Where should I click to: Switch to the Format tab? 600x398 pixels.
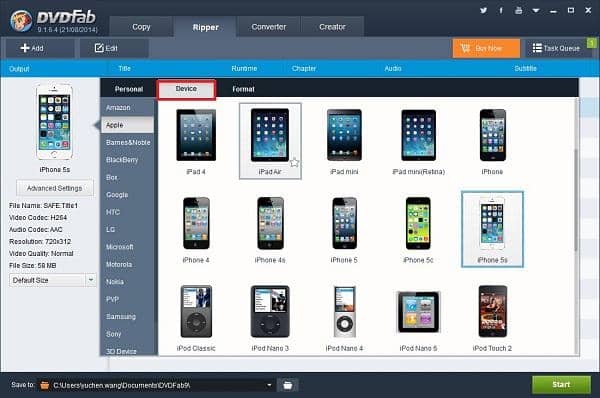coord(243,89)
